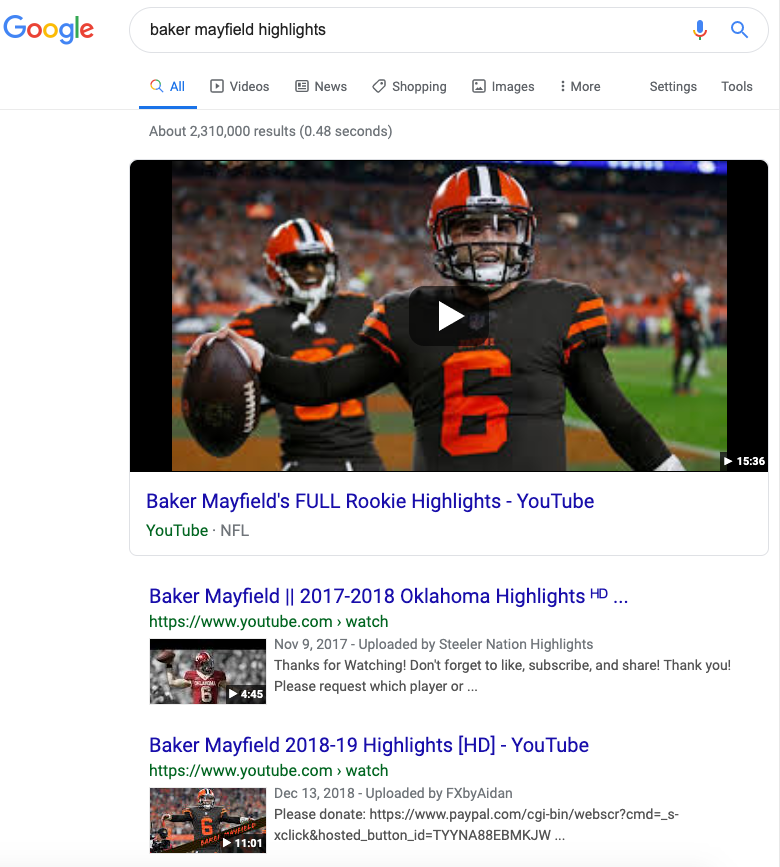Switch to the Images tab
Image resolution: width=780 pixels, height=867 pixels.
coord(503,87)
